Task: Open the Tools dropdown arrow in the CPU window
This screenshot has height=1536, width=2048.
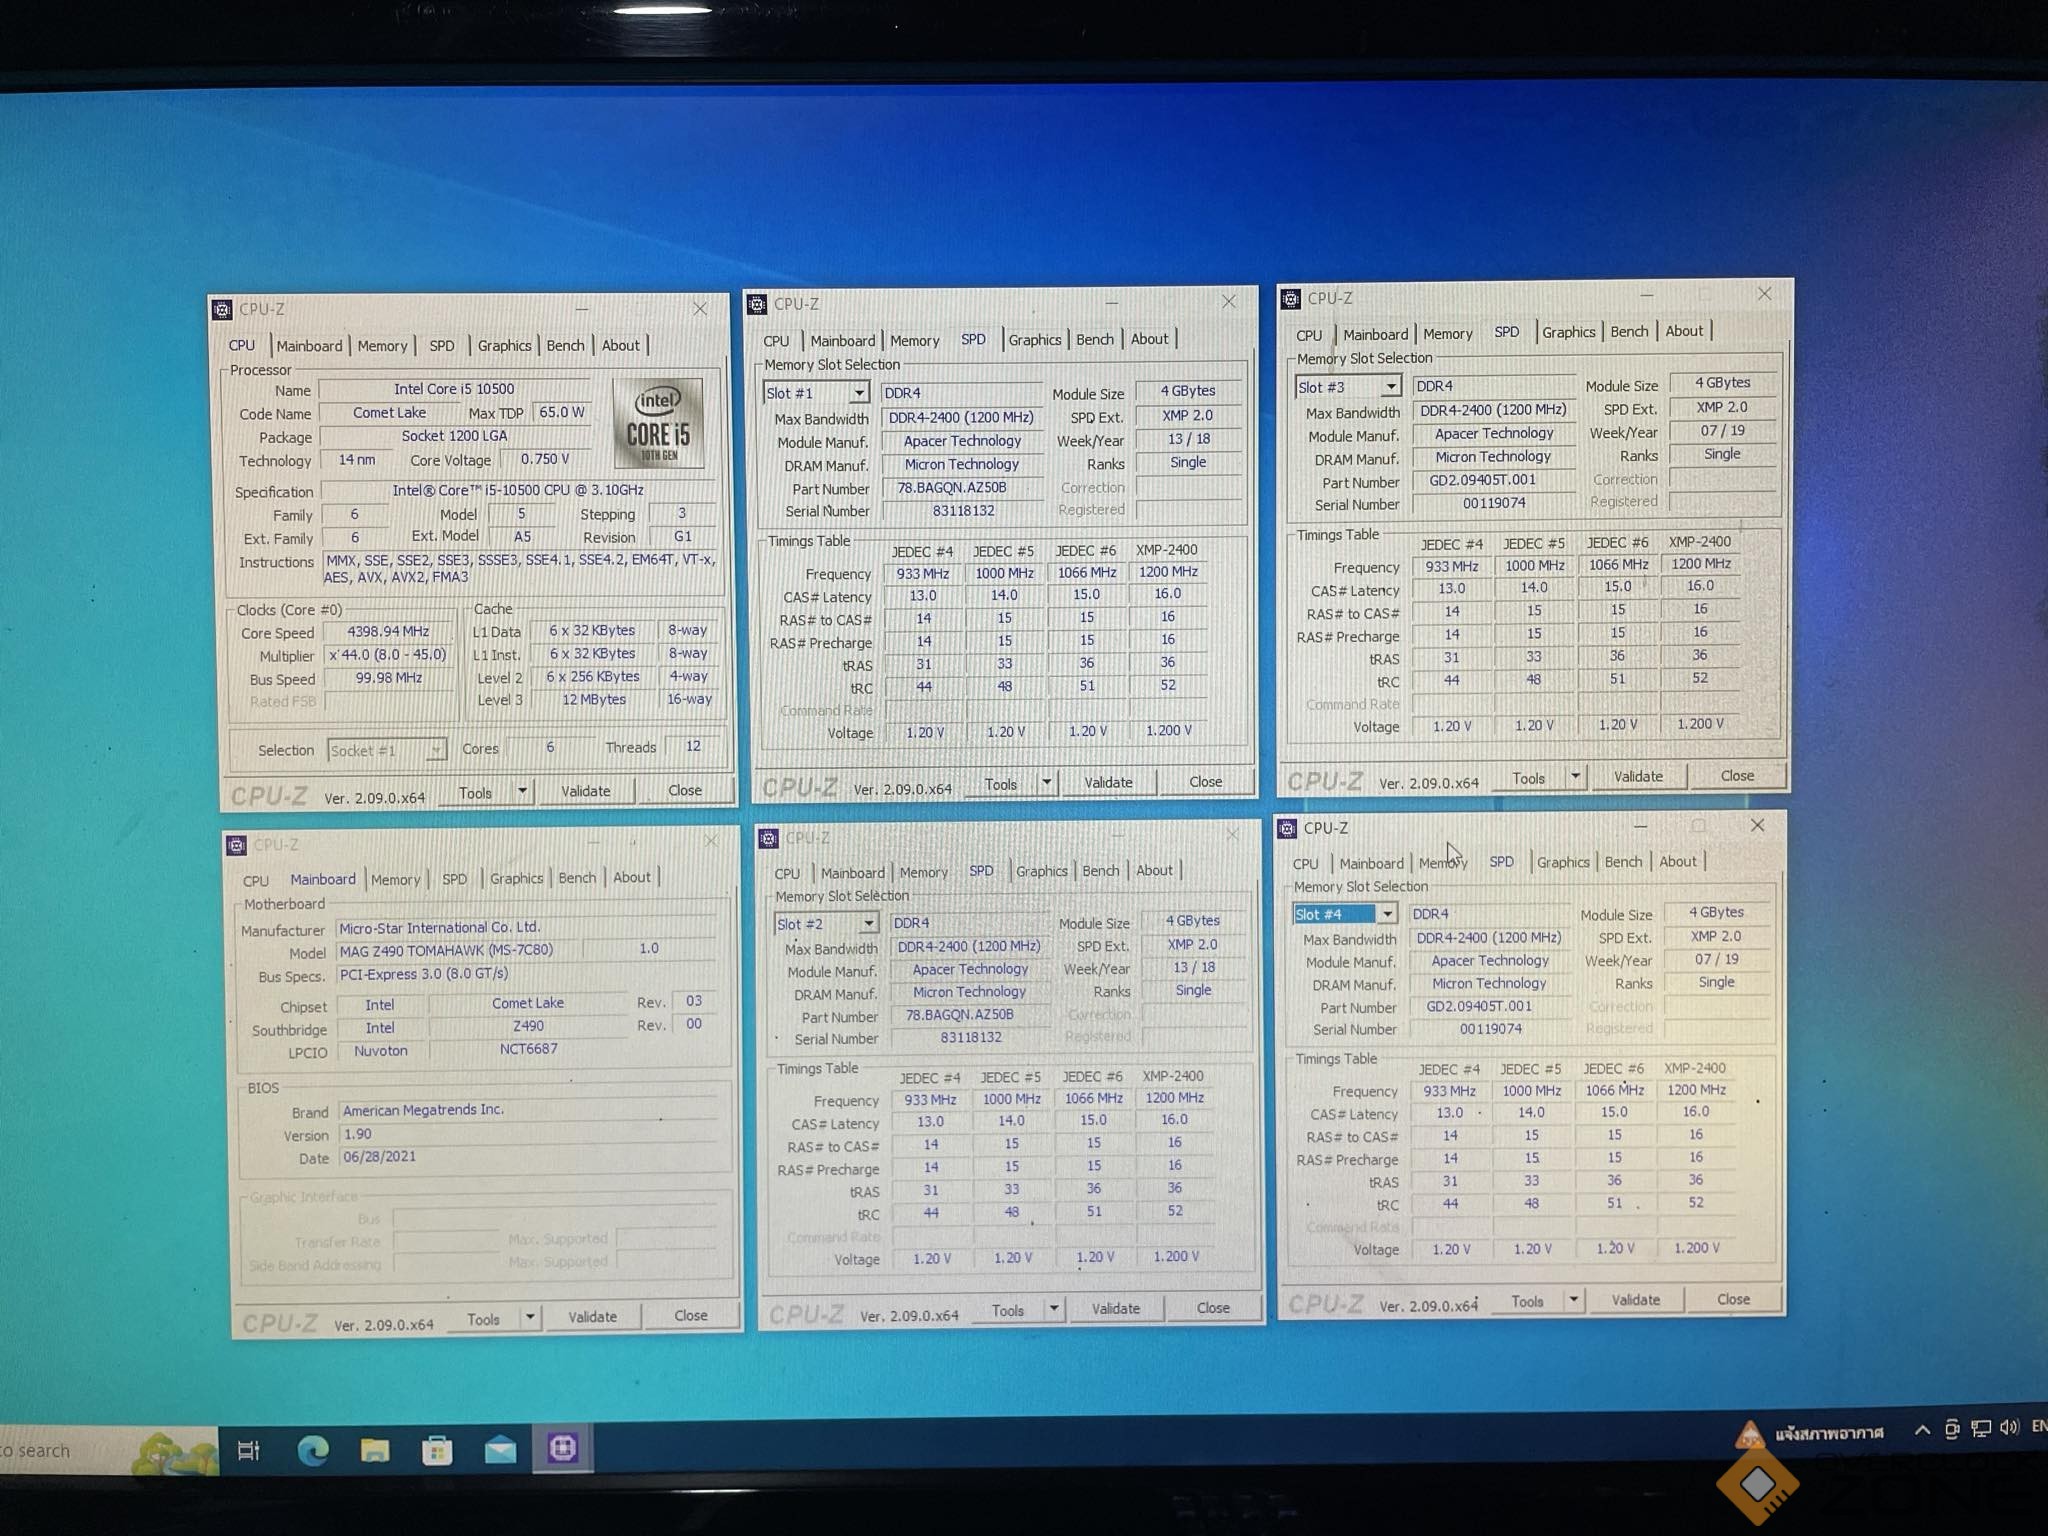Action: (x=522, y=792)
